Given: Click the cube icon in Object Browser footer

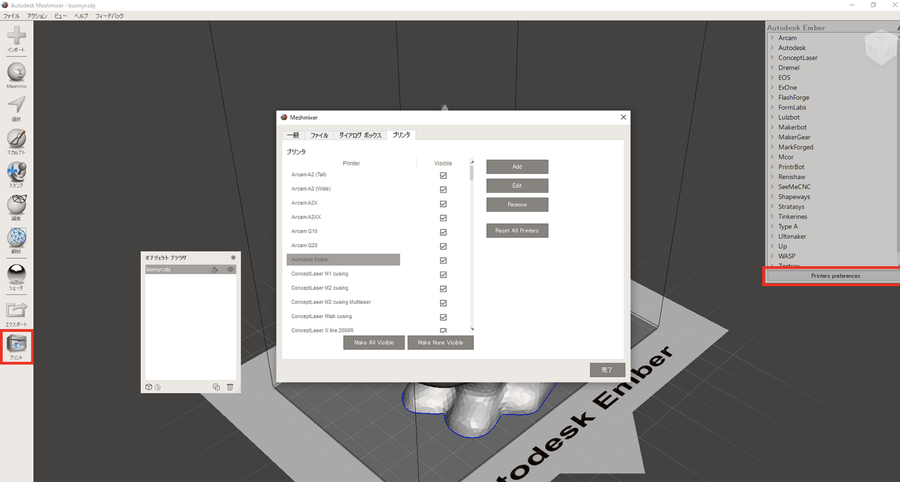Looking at the screenshot, I should tap(149, 387).
